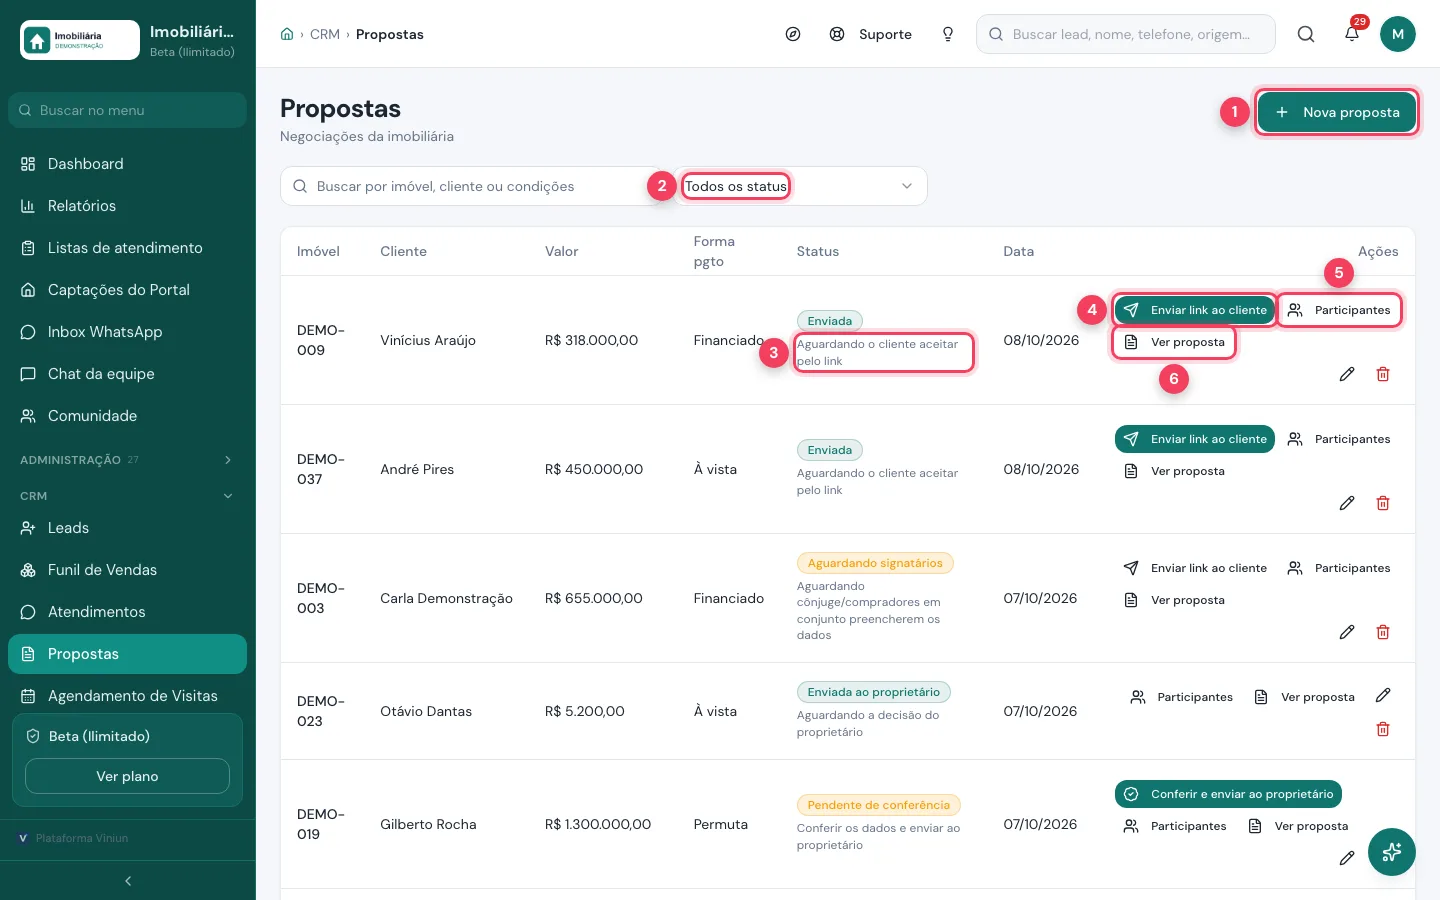Collapse the CRM sidebar section
Viewport: 1440px width, 900px height.
(x=127, y=496)
